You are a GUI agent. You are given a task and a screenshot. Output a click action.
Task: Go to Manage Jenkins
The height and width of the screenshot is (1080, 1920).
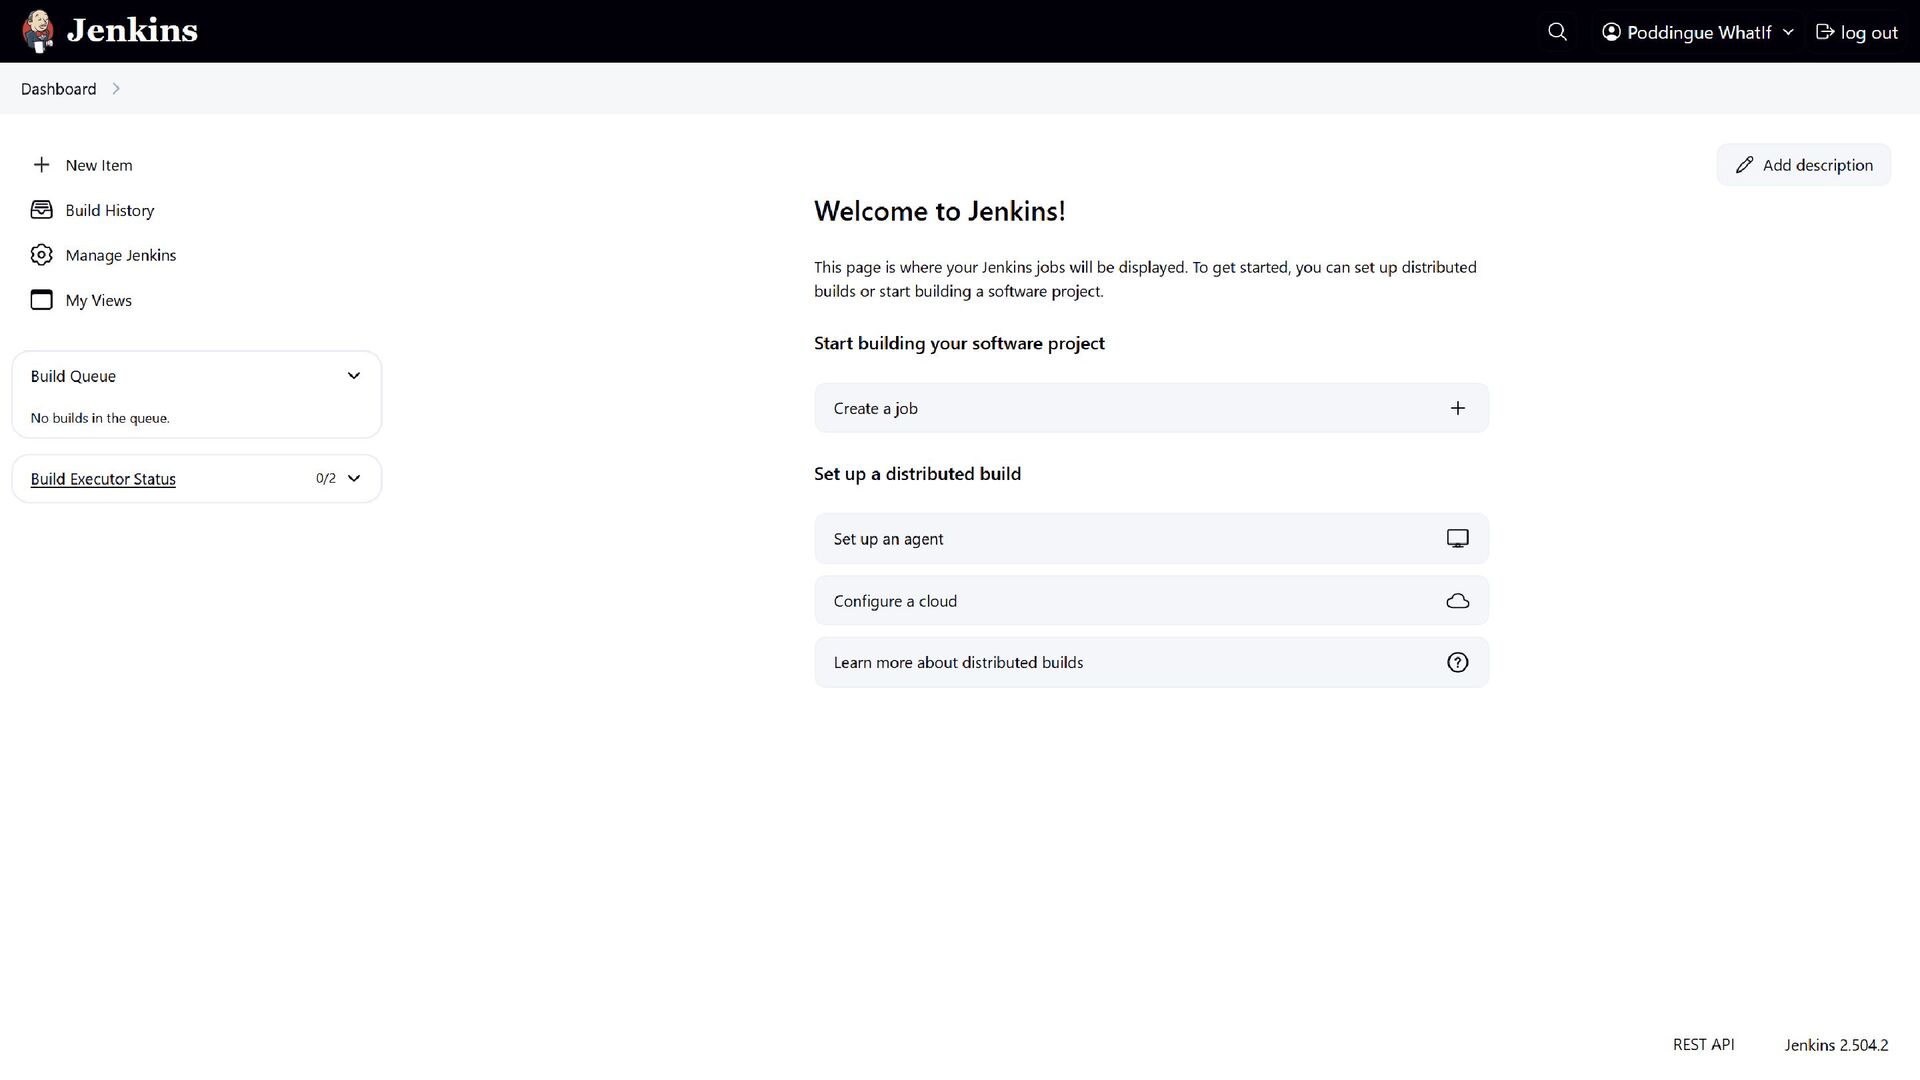[121, 255]
